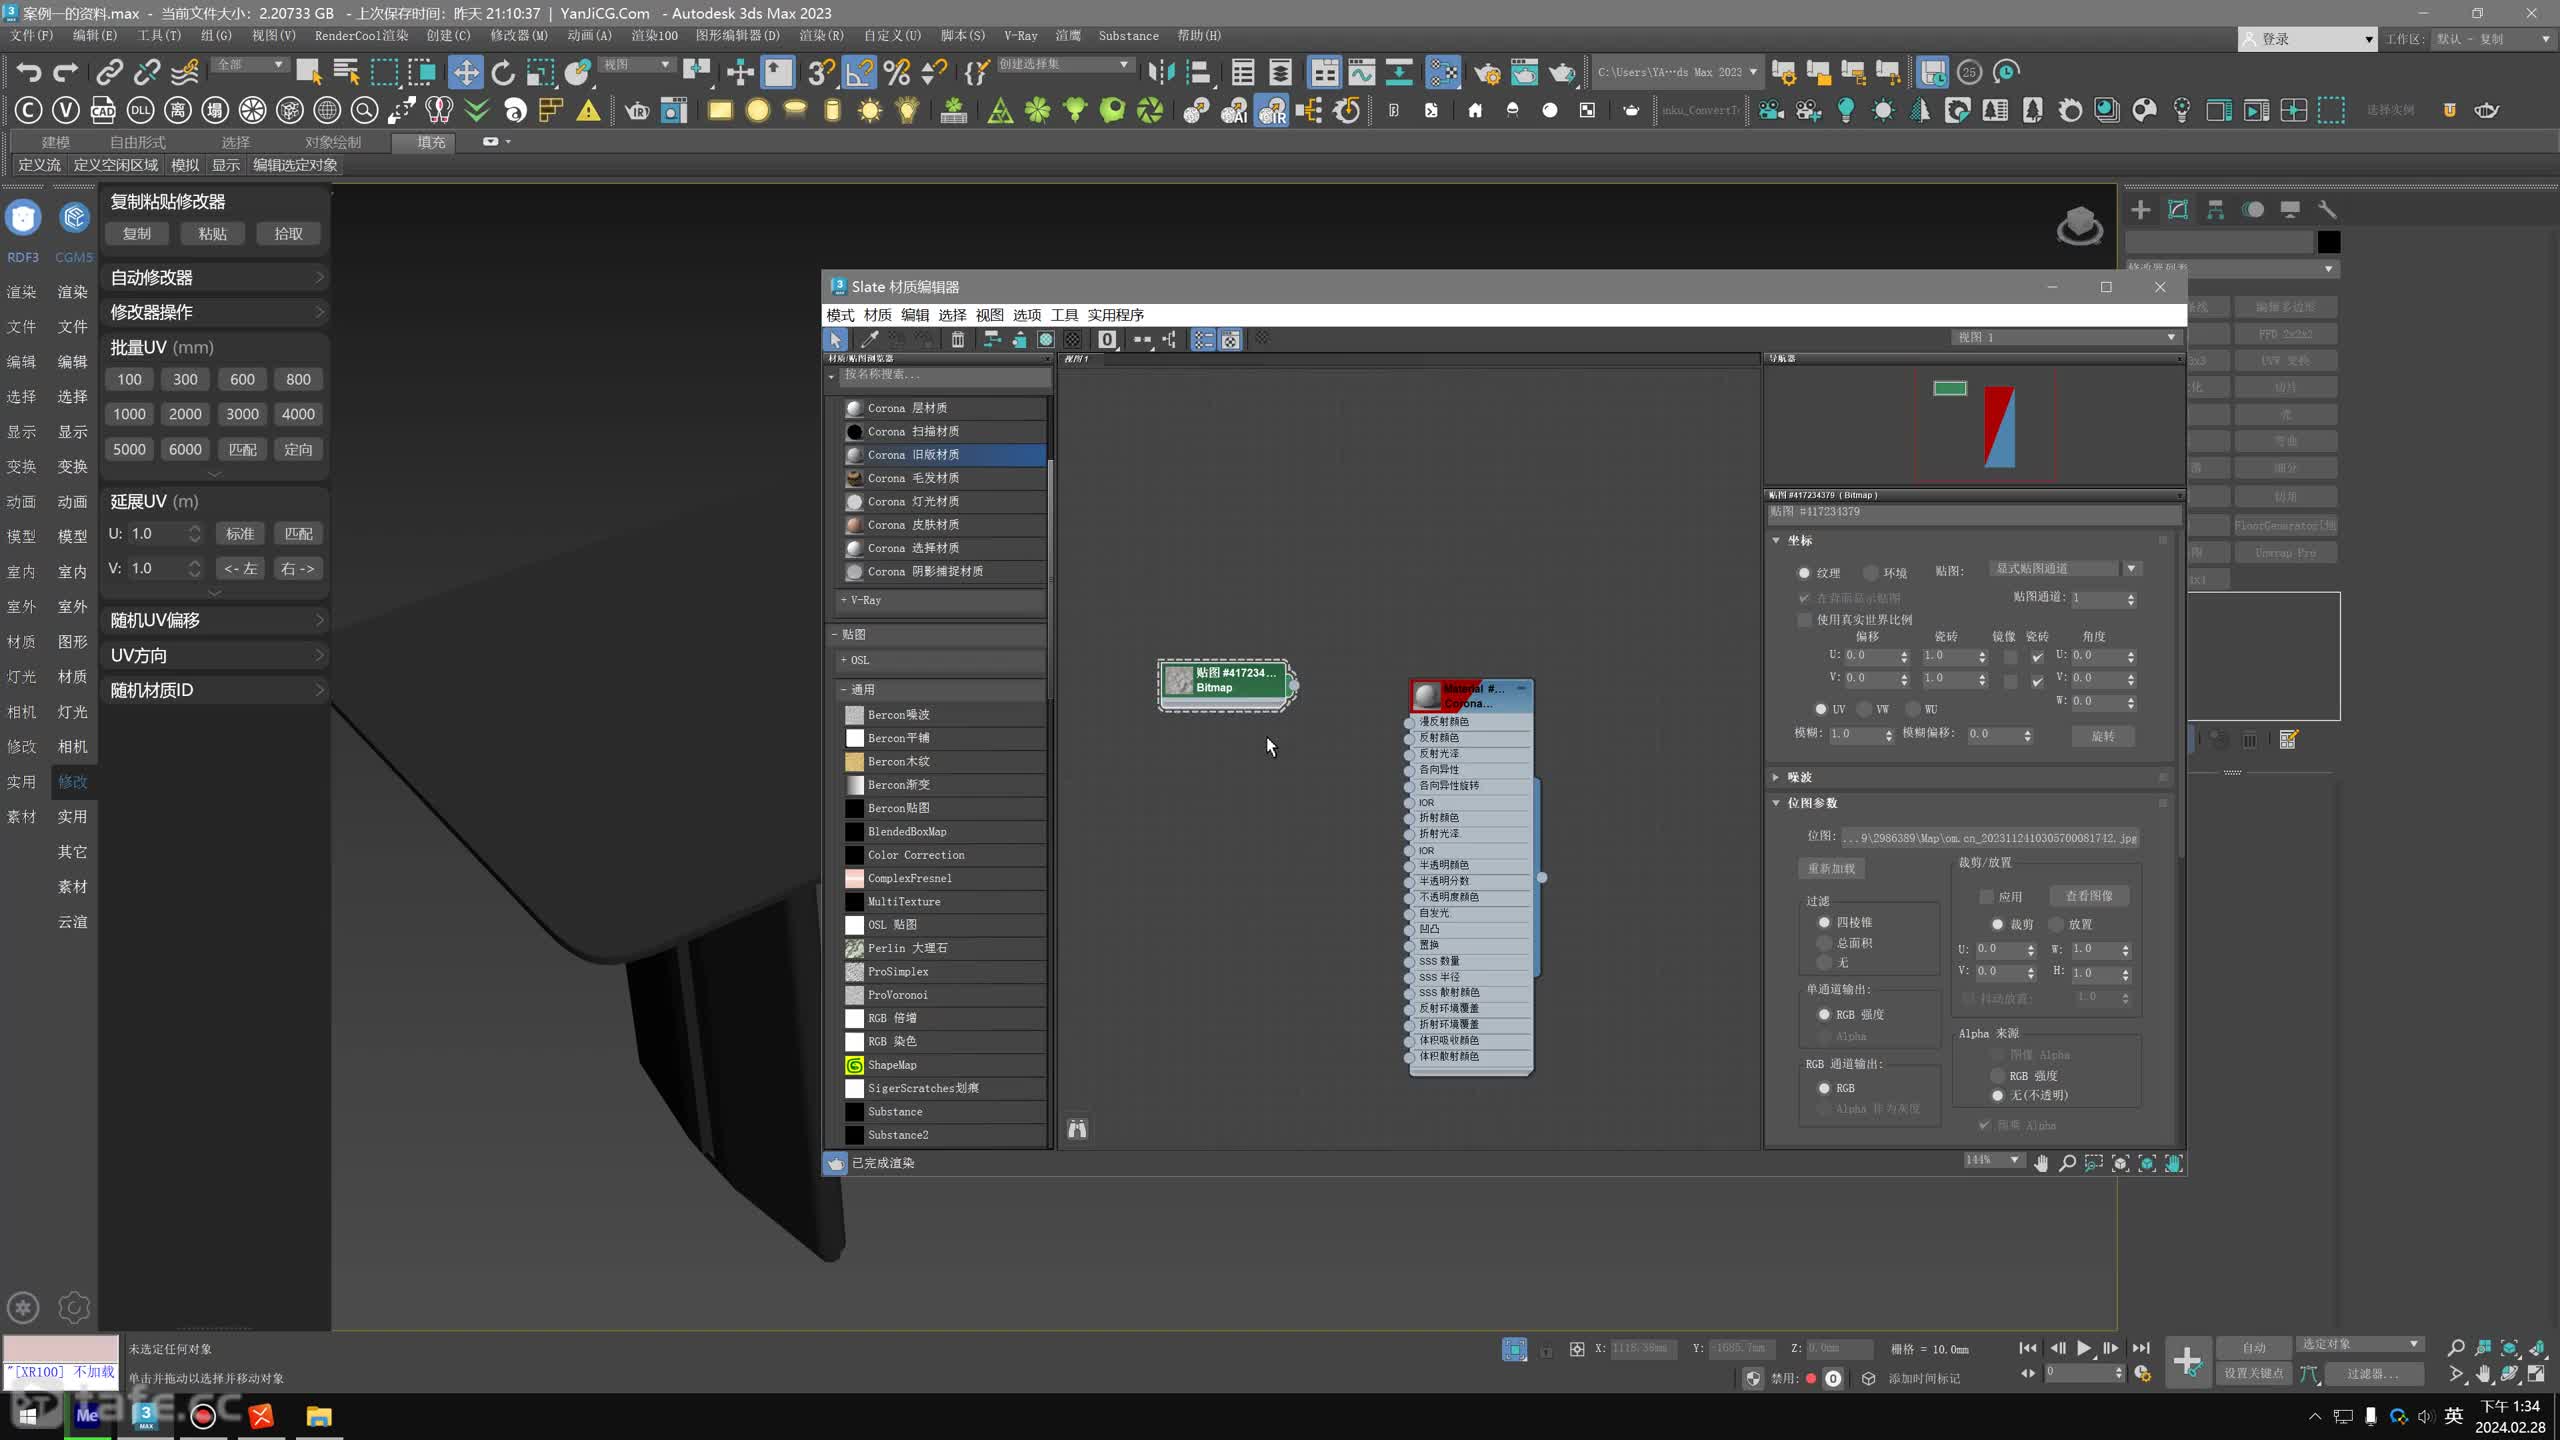Image resolution: width=2560 pixels, height=1440 pixels.
Task: Click the Windows Start button
Action: coord(28,1416)
